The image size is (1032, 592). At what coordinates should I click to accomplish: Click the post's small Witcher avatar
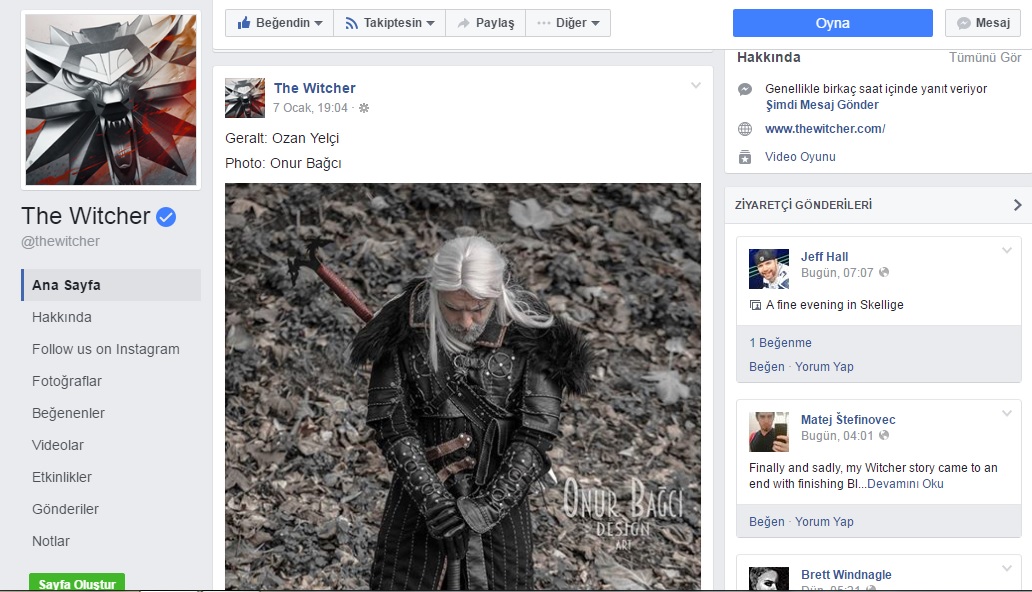[x=245, y=98]
